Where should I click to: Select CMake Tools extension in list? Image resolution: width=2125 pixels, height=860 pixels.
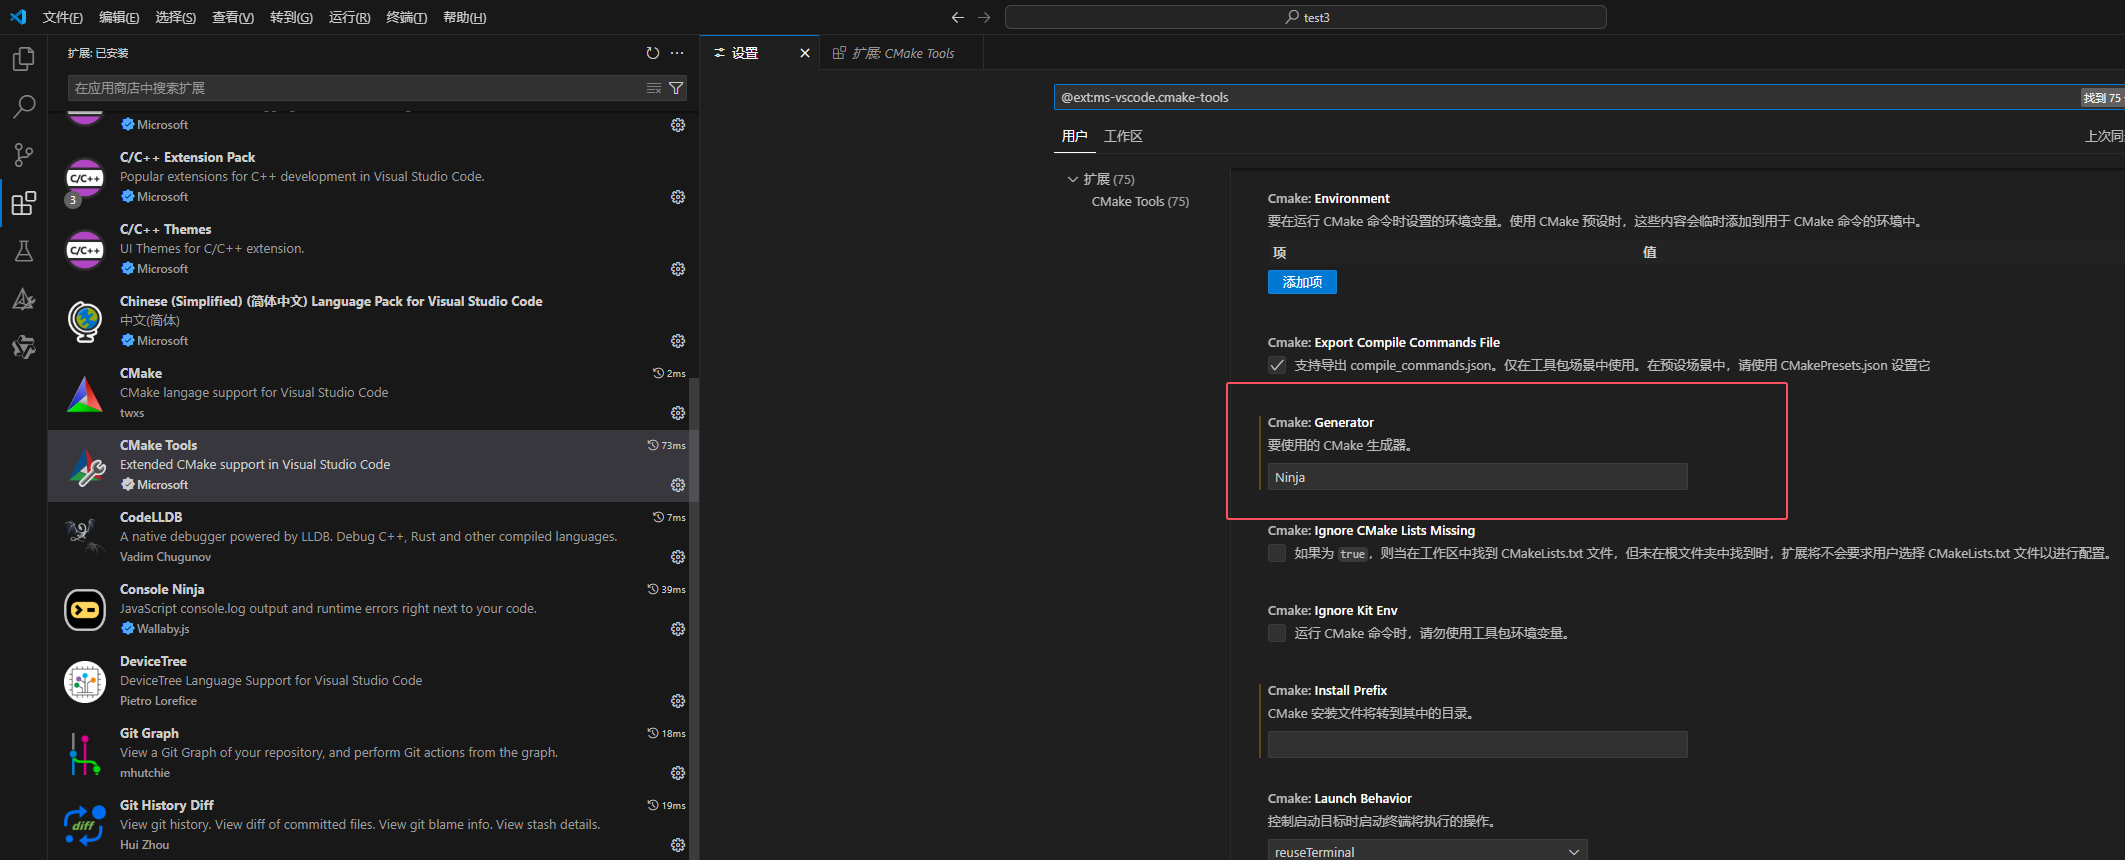pyautogui.click(x=368, y=465)
